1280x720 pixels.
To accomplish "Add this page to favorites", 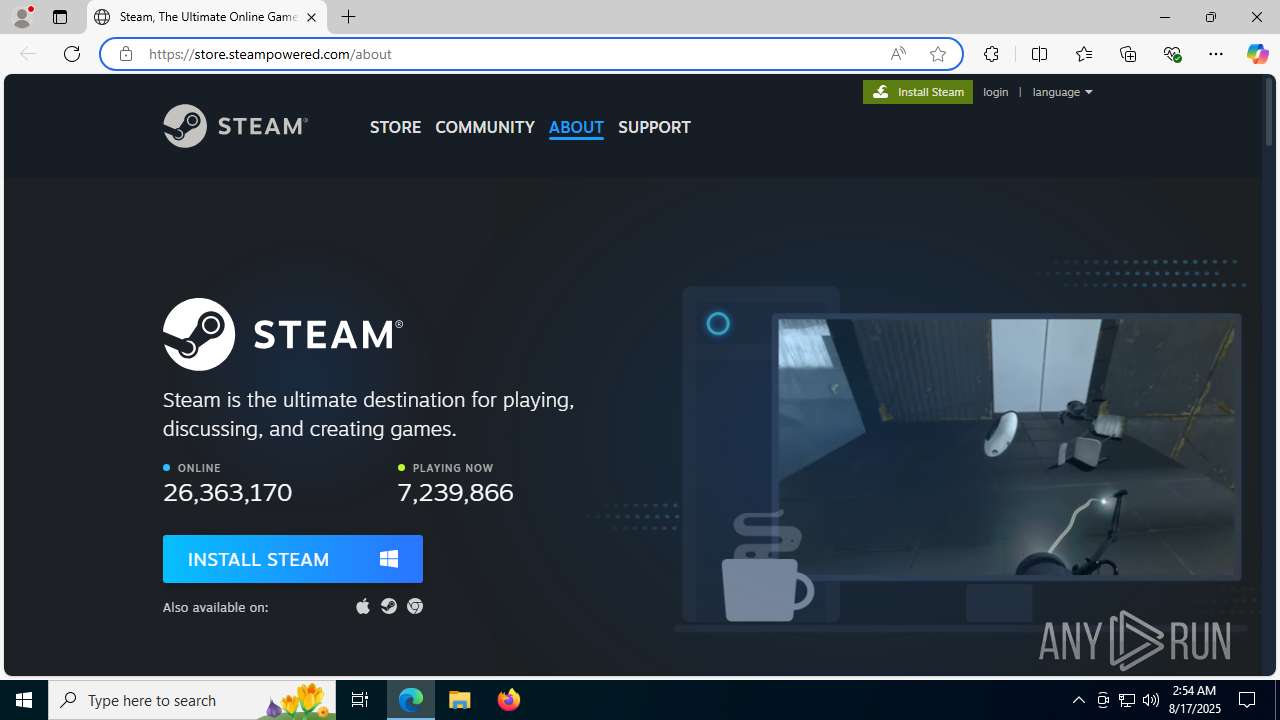I will pos(938,54).
